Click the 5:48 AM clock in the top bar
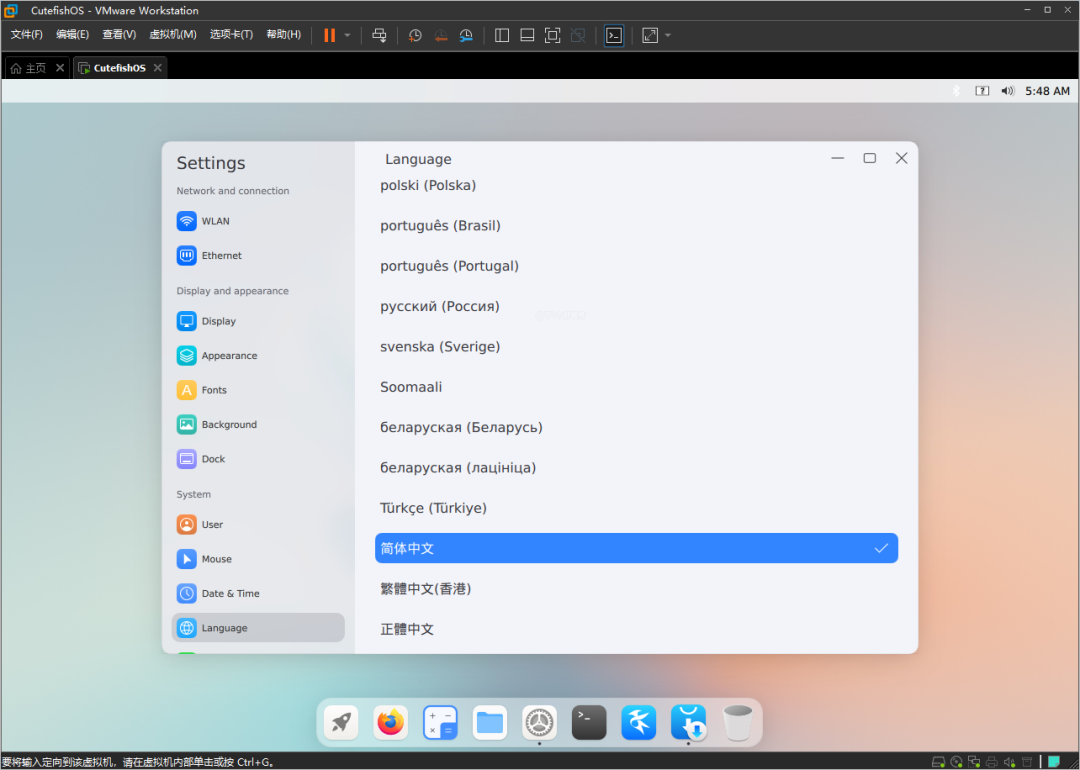 (1047, 91)
